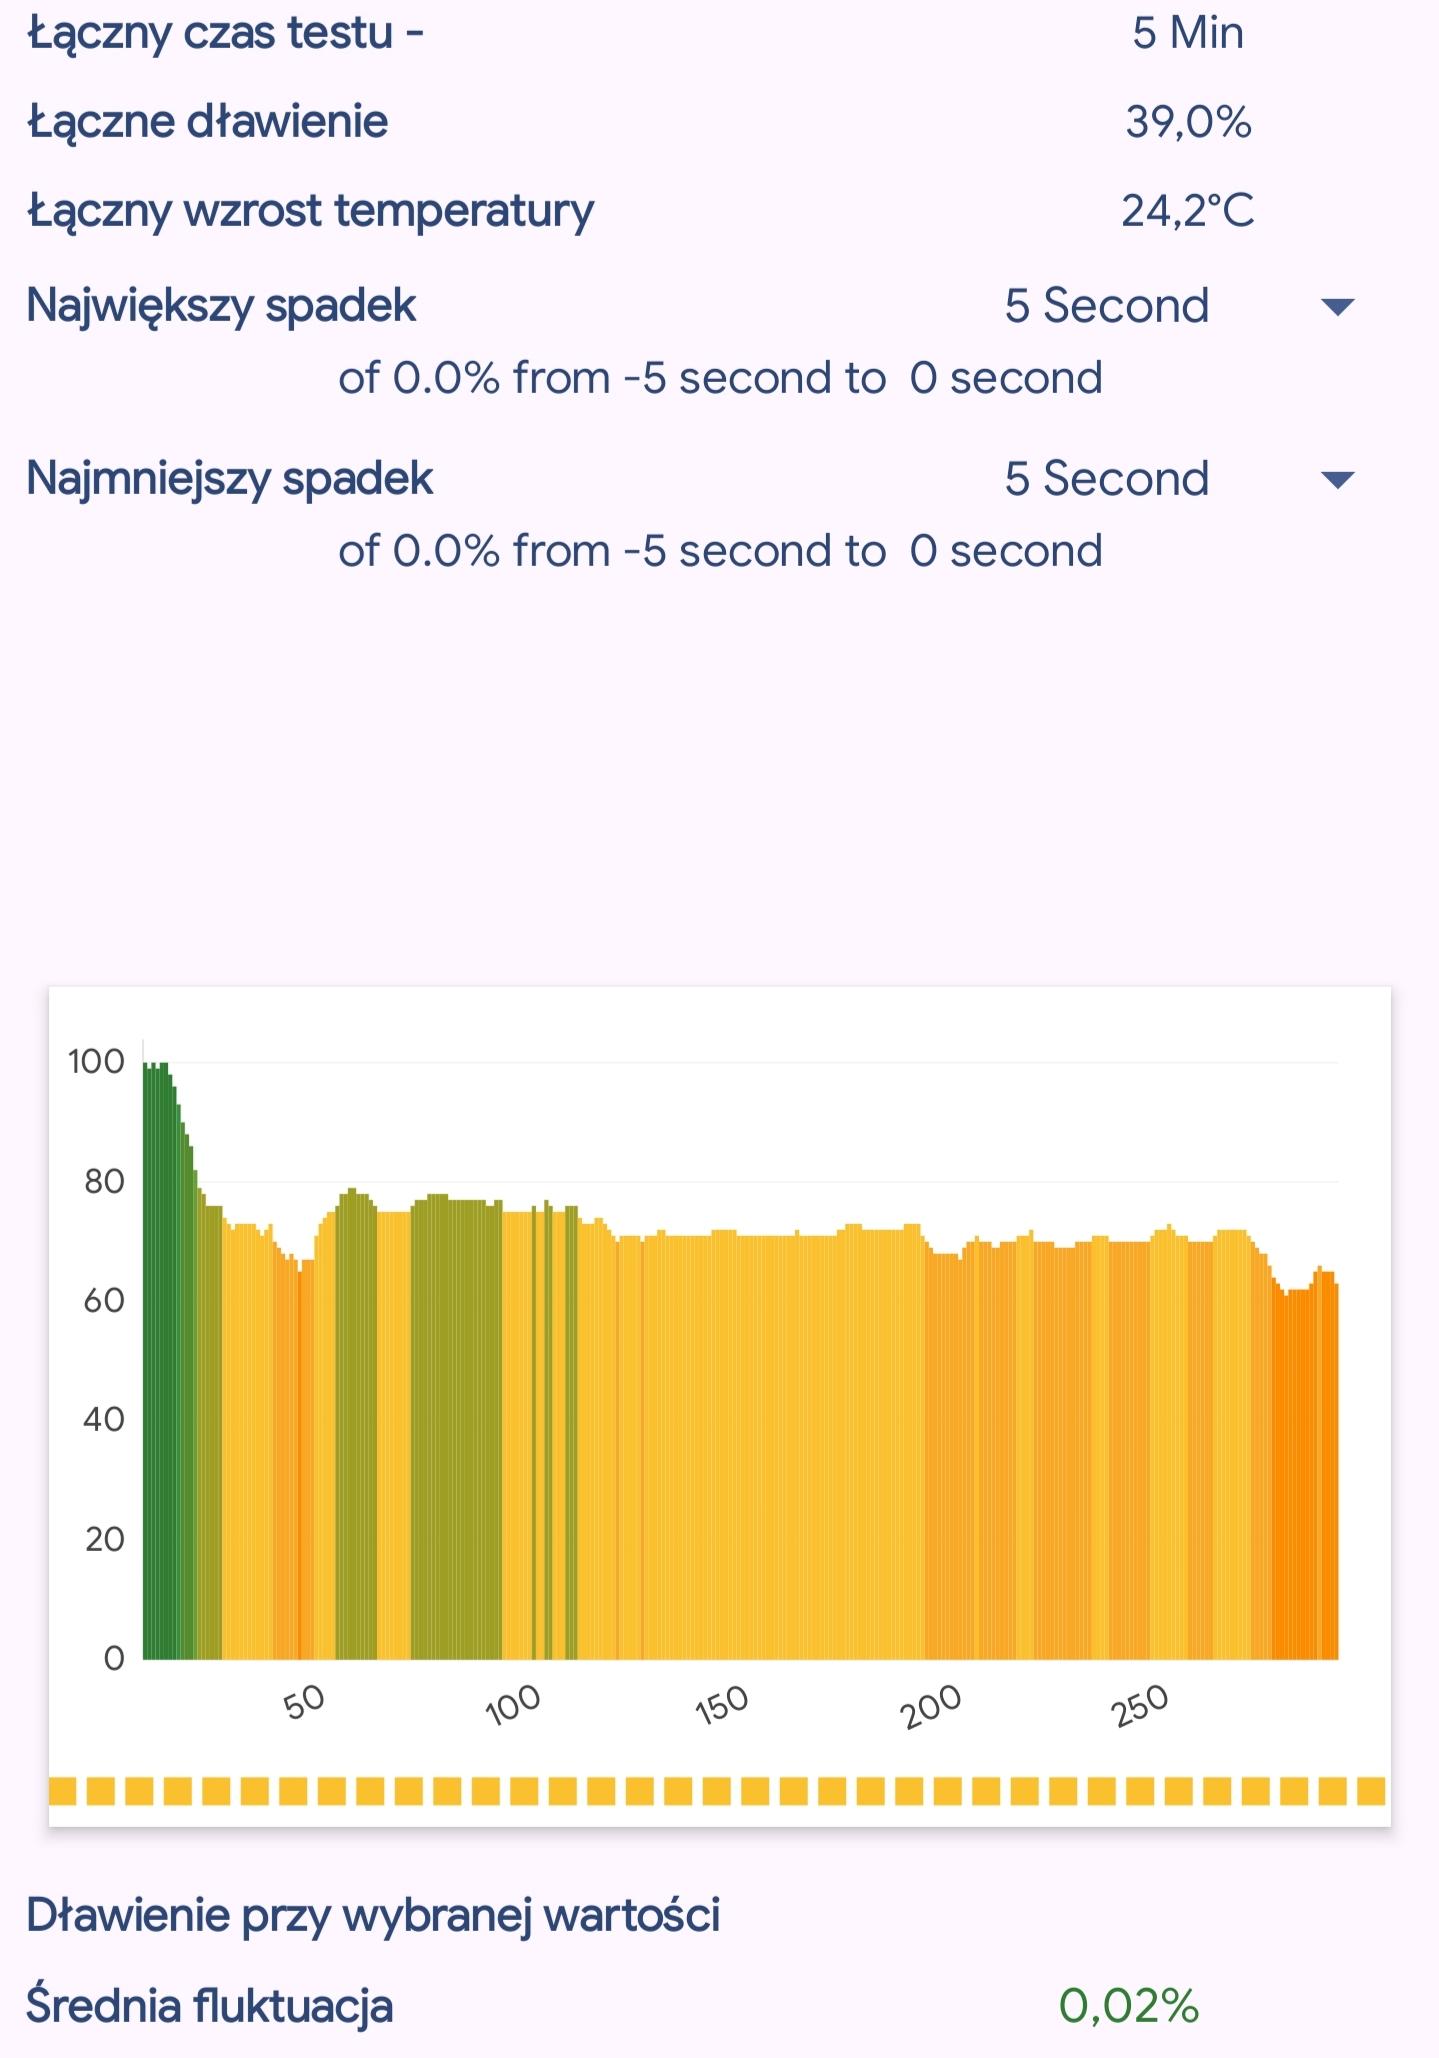Open the "5 Second" selector for Najmniejszy spadek

1107,479
